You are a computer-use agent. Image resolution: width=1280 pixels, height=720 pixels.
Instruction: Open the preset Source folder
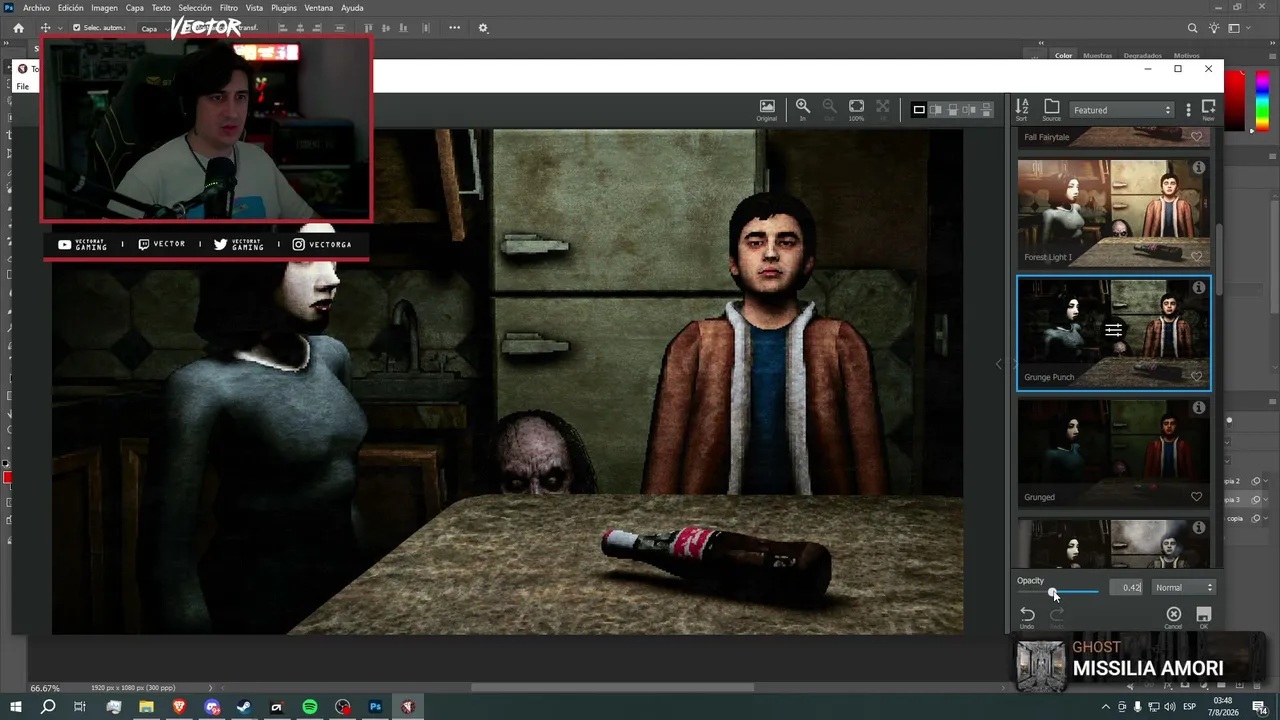(x=1051, y=109)
